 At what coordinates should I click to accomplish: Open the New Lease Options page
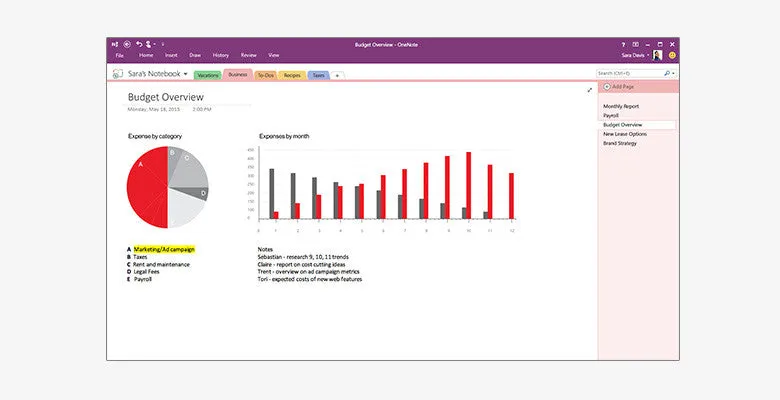click(x=625, y=134)
